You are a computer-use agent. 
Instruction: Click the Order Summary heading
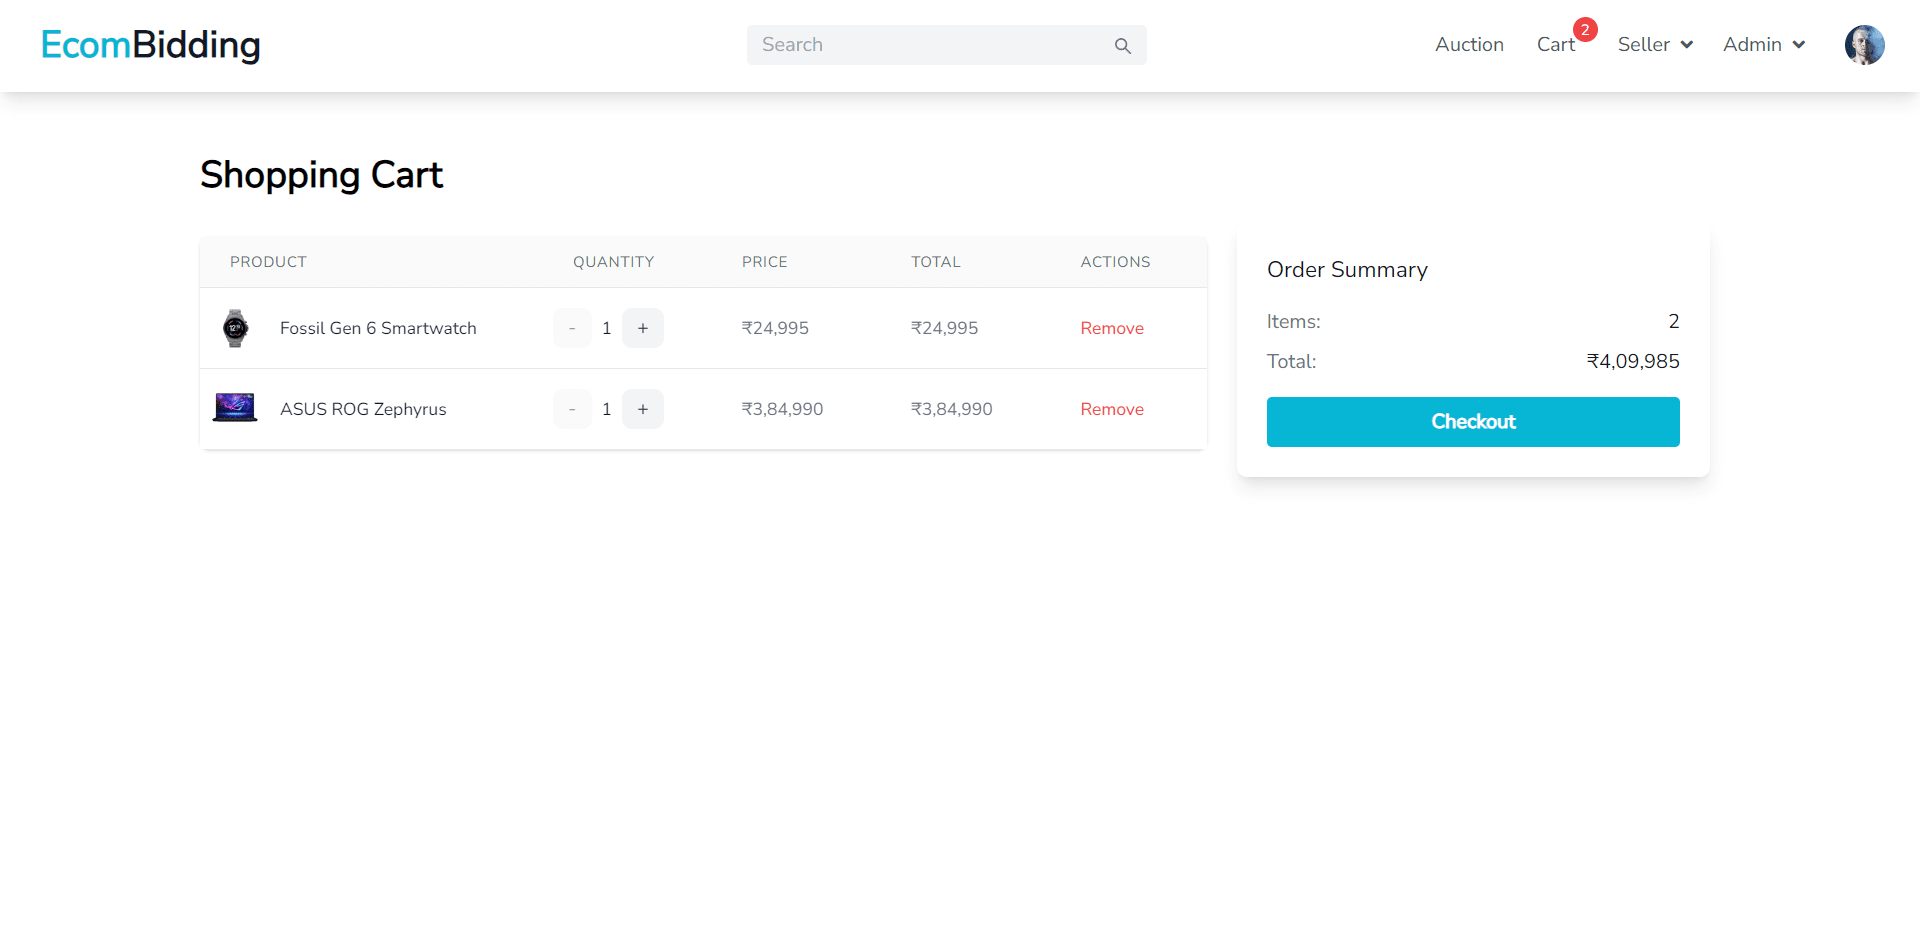pyautogui.click(x=1347, y=270)
